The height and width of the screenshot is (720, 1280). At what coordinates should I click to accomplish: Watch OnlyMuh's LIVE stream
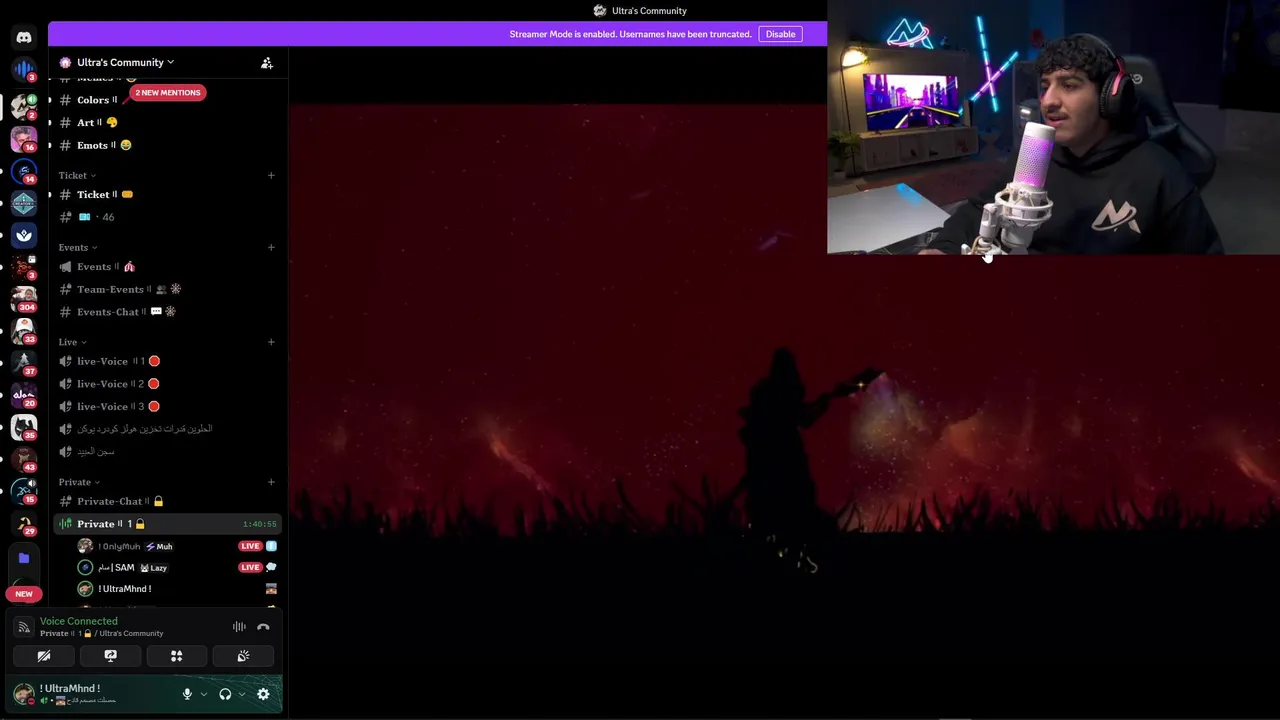[251, 546]
